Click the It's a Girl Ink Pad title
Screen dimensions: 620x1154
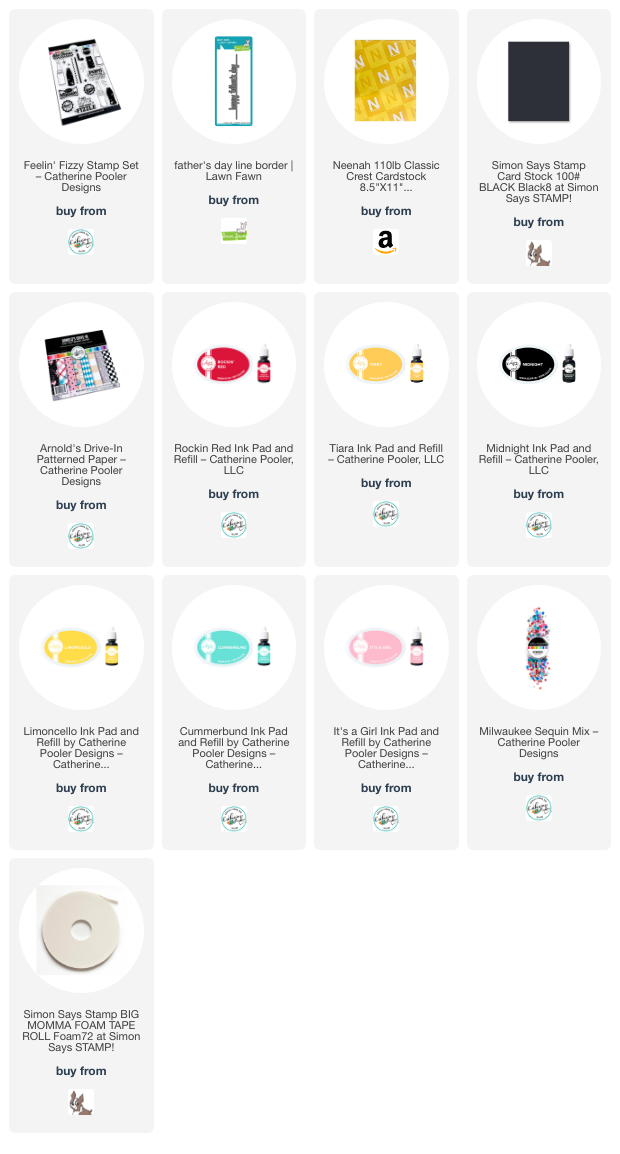tap(386, 748)
